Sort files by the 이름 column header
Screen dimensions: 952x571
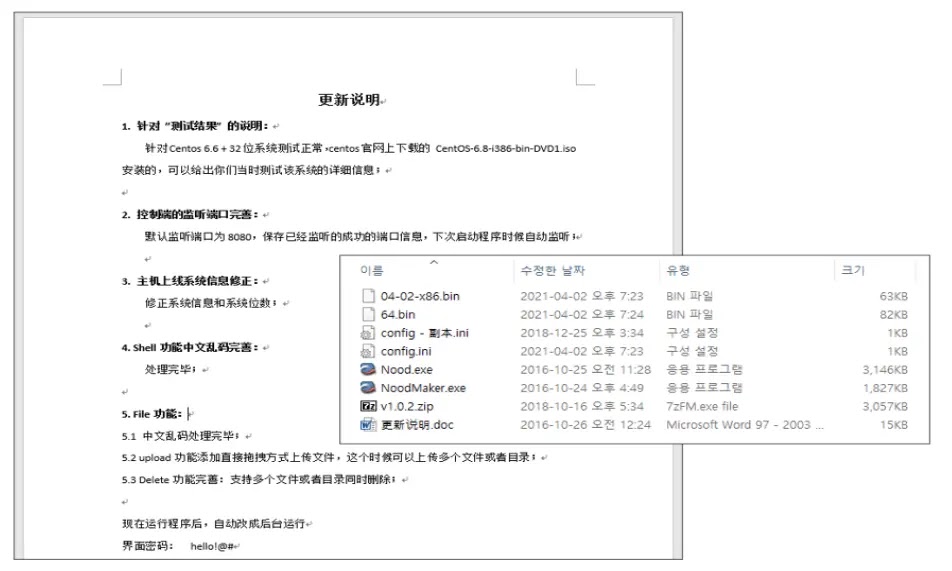[372, 271]
